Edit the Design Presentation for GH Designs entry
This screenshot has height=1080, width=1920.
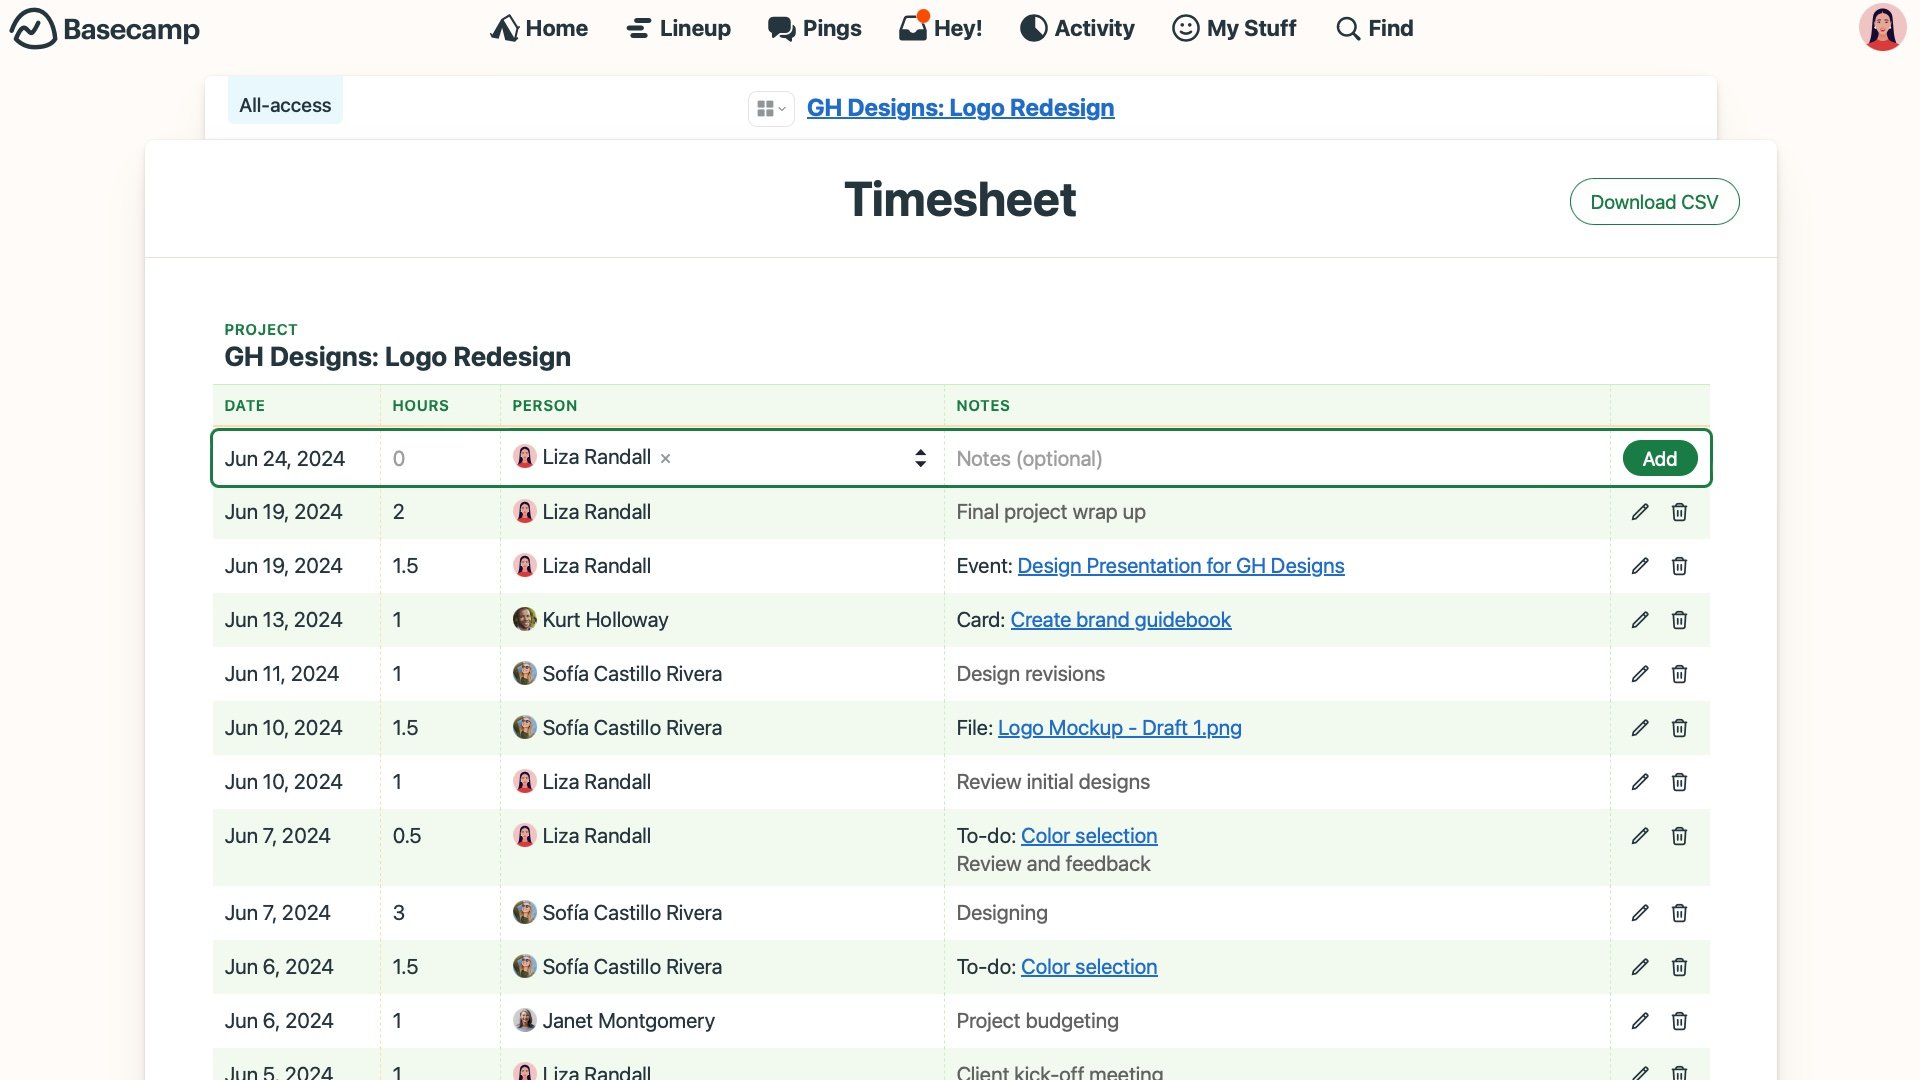[1640, 566]
